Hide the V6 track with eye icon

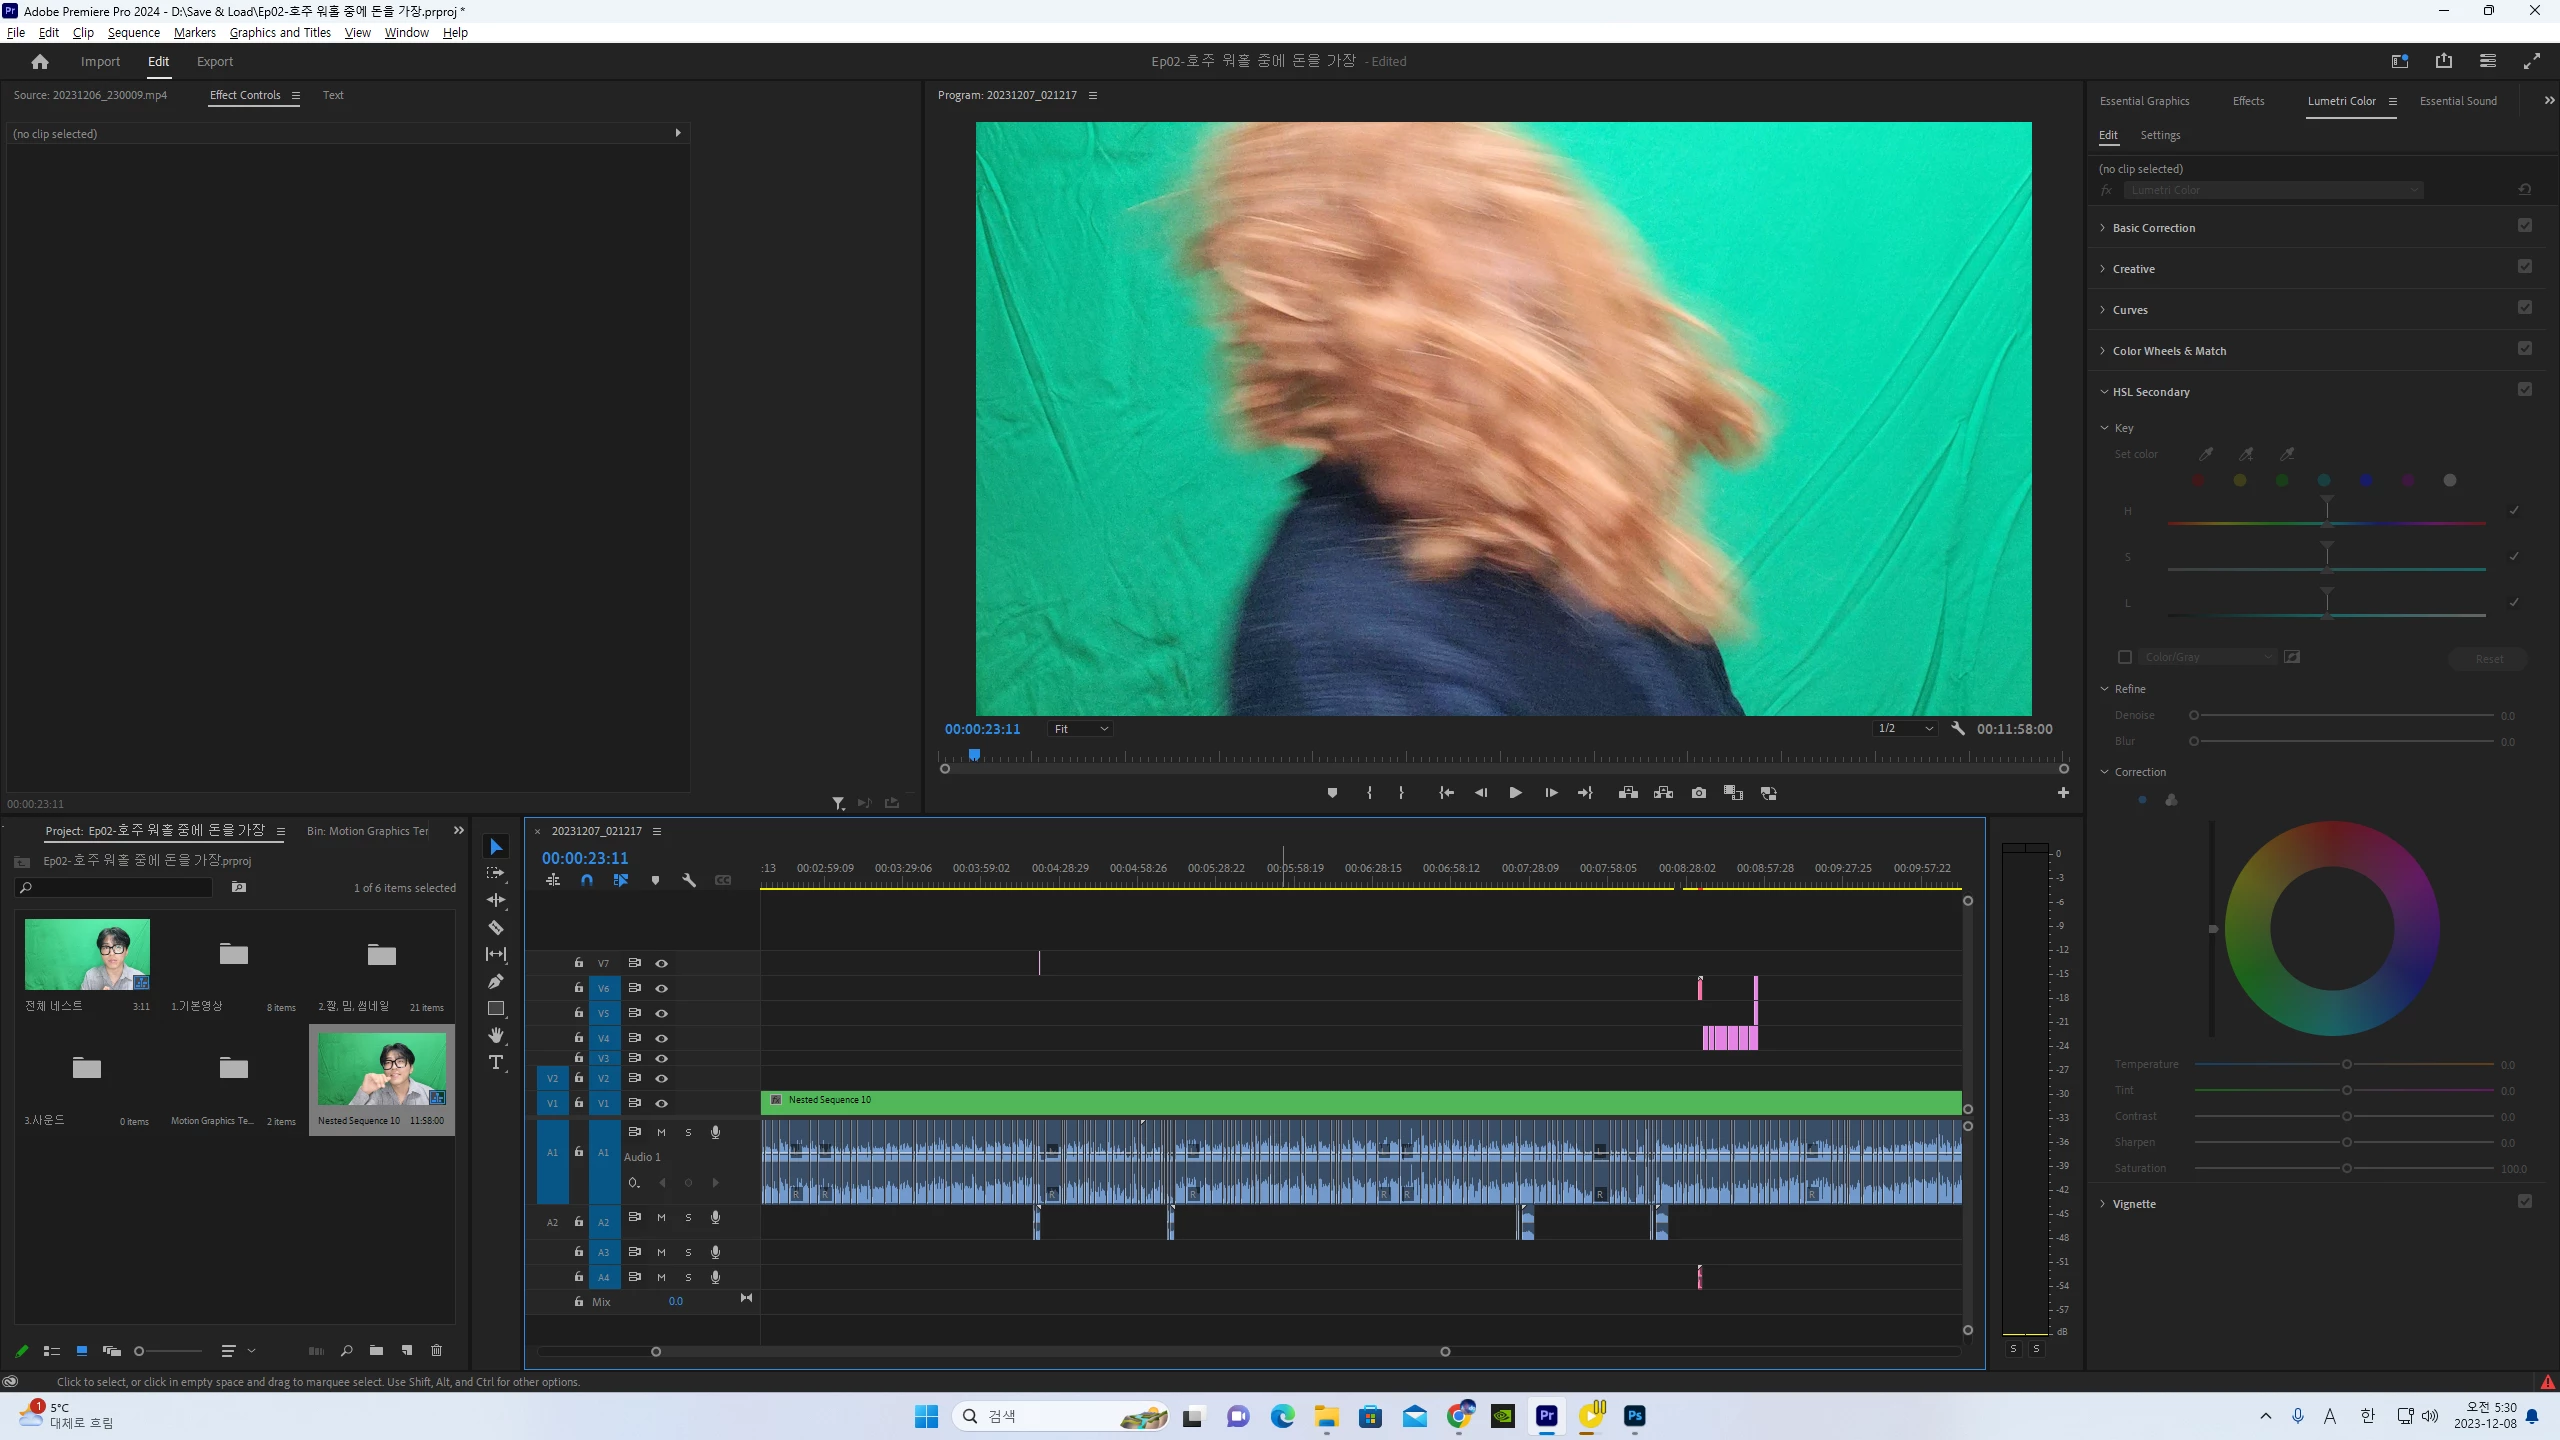point(661,988)
